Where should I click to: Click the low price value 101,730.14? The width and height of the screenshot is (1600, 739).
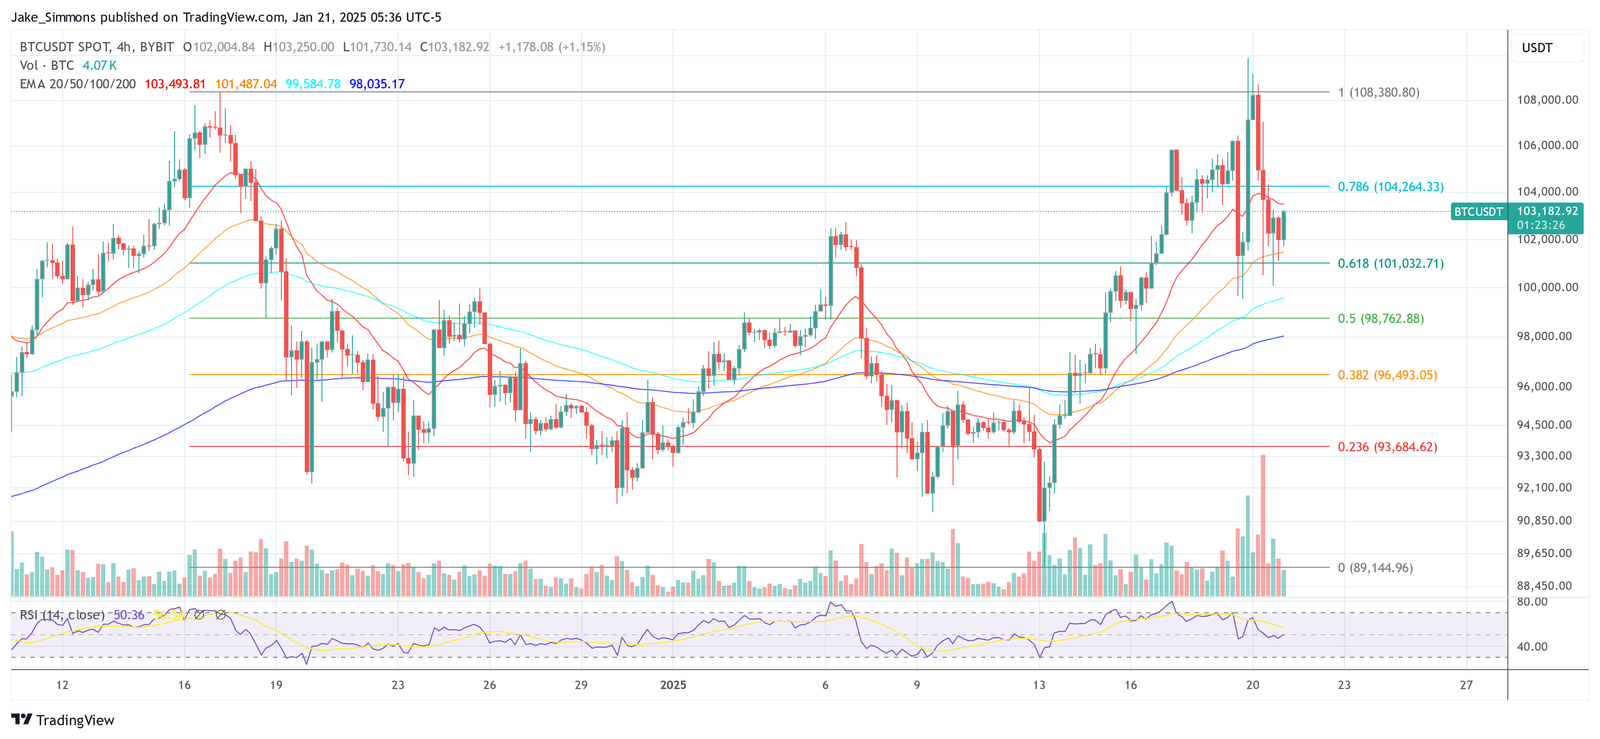pos(381,47)
